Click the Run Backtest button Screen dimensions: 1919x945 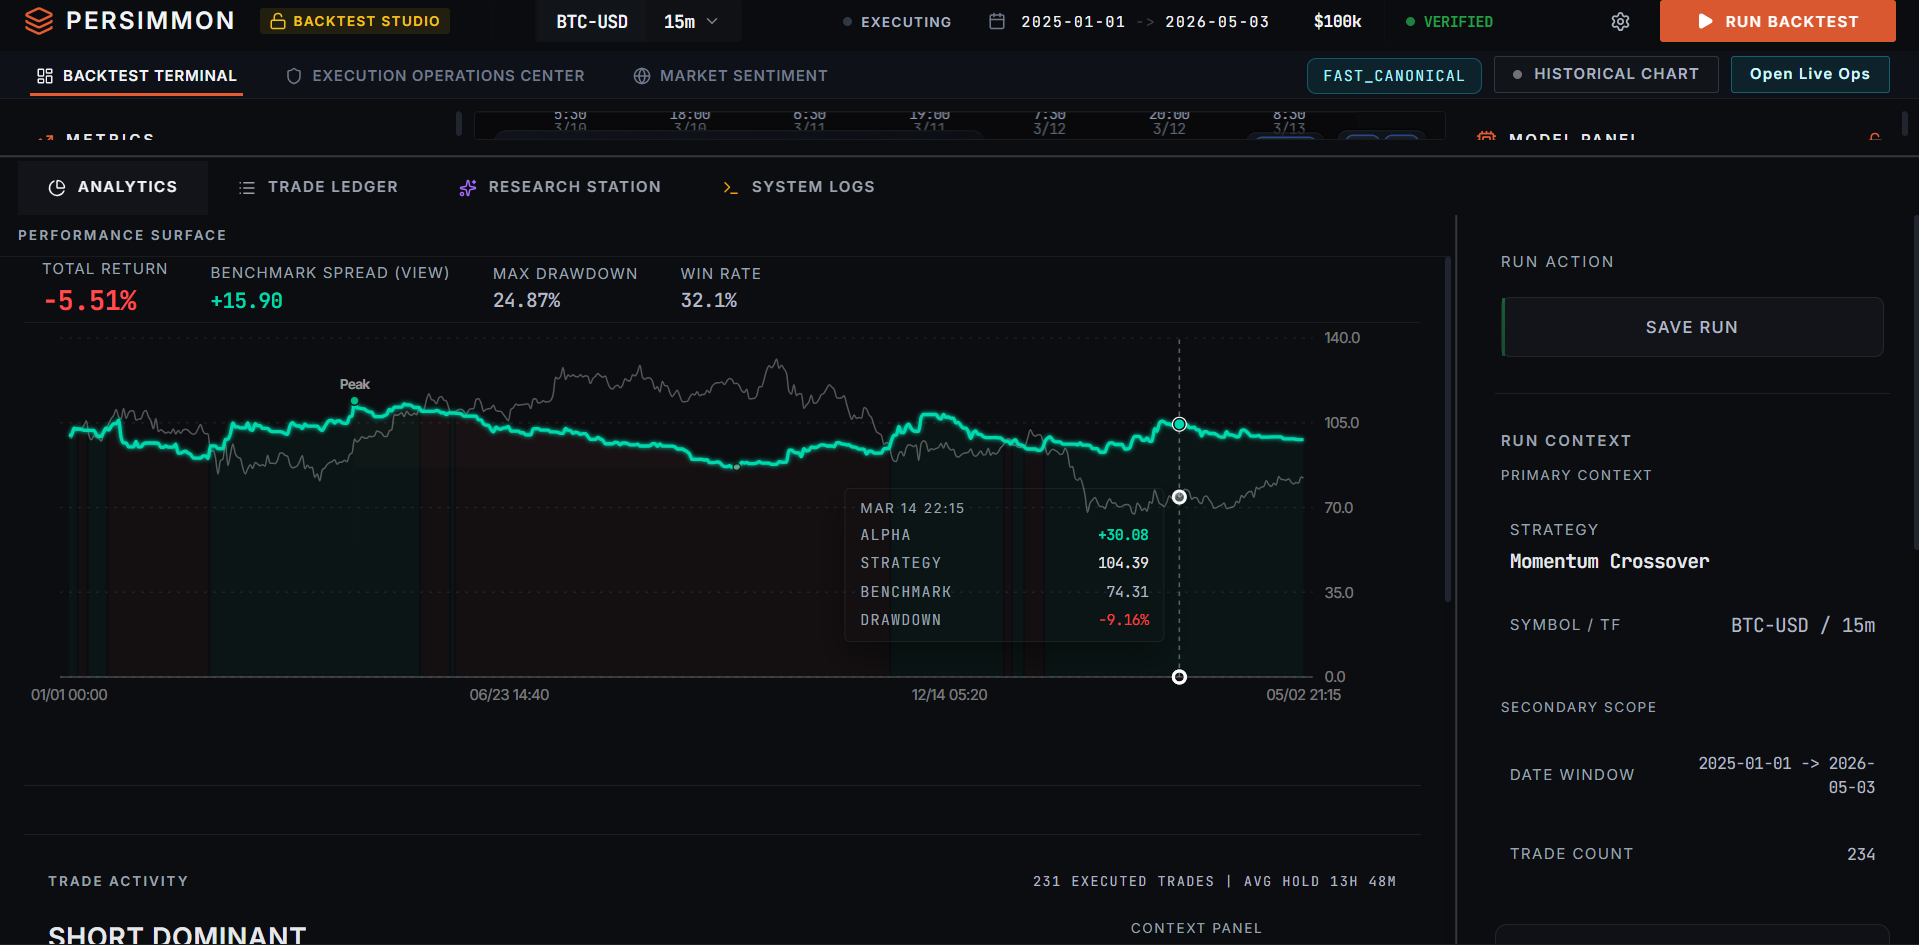[x=1777, y=21]
